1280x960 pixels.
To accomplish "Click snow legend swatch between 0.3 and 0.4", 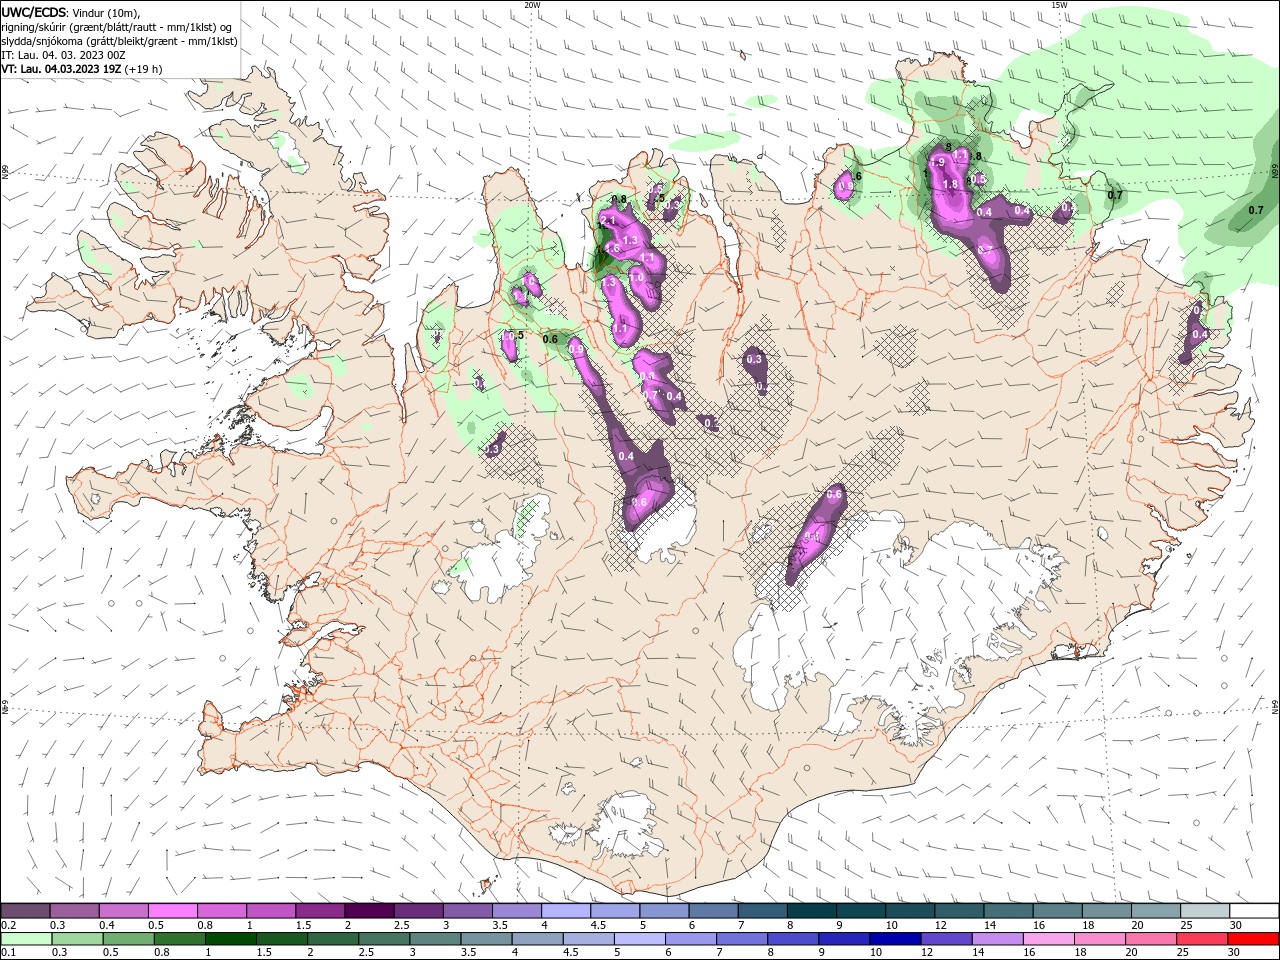I will pyautogui.click(x=75, y=911).
